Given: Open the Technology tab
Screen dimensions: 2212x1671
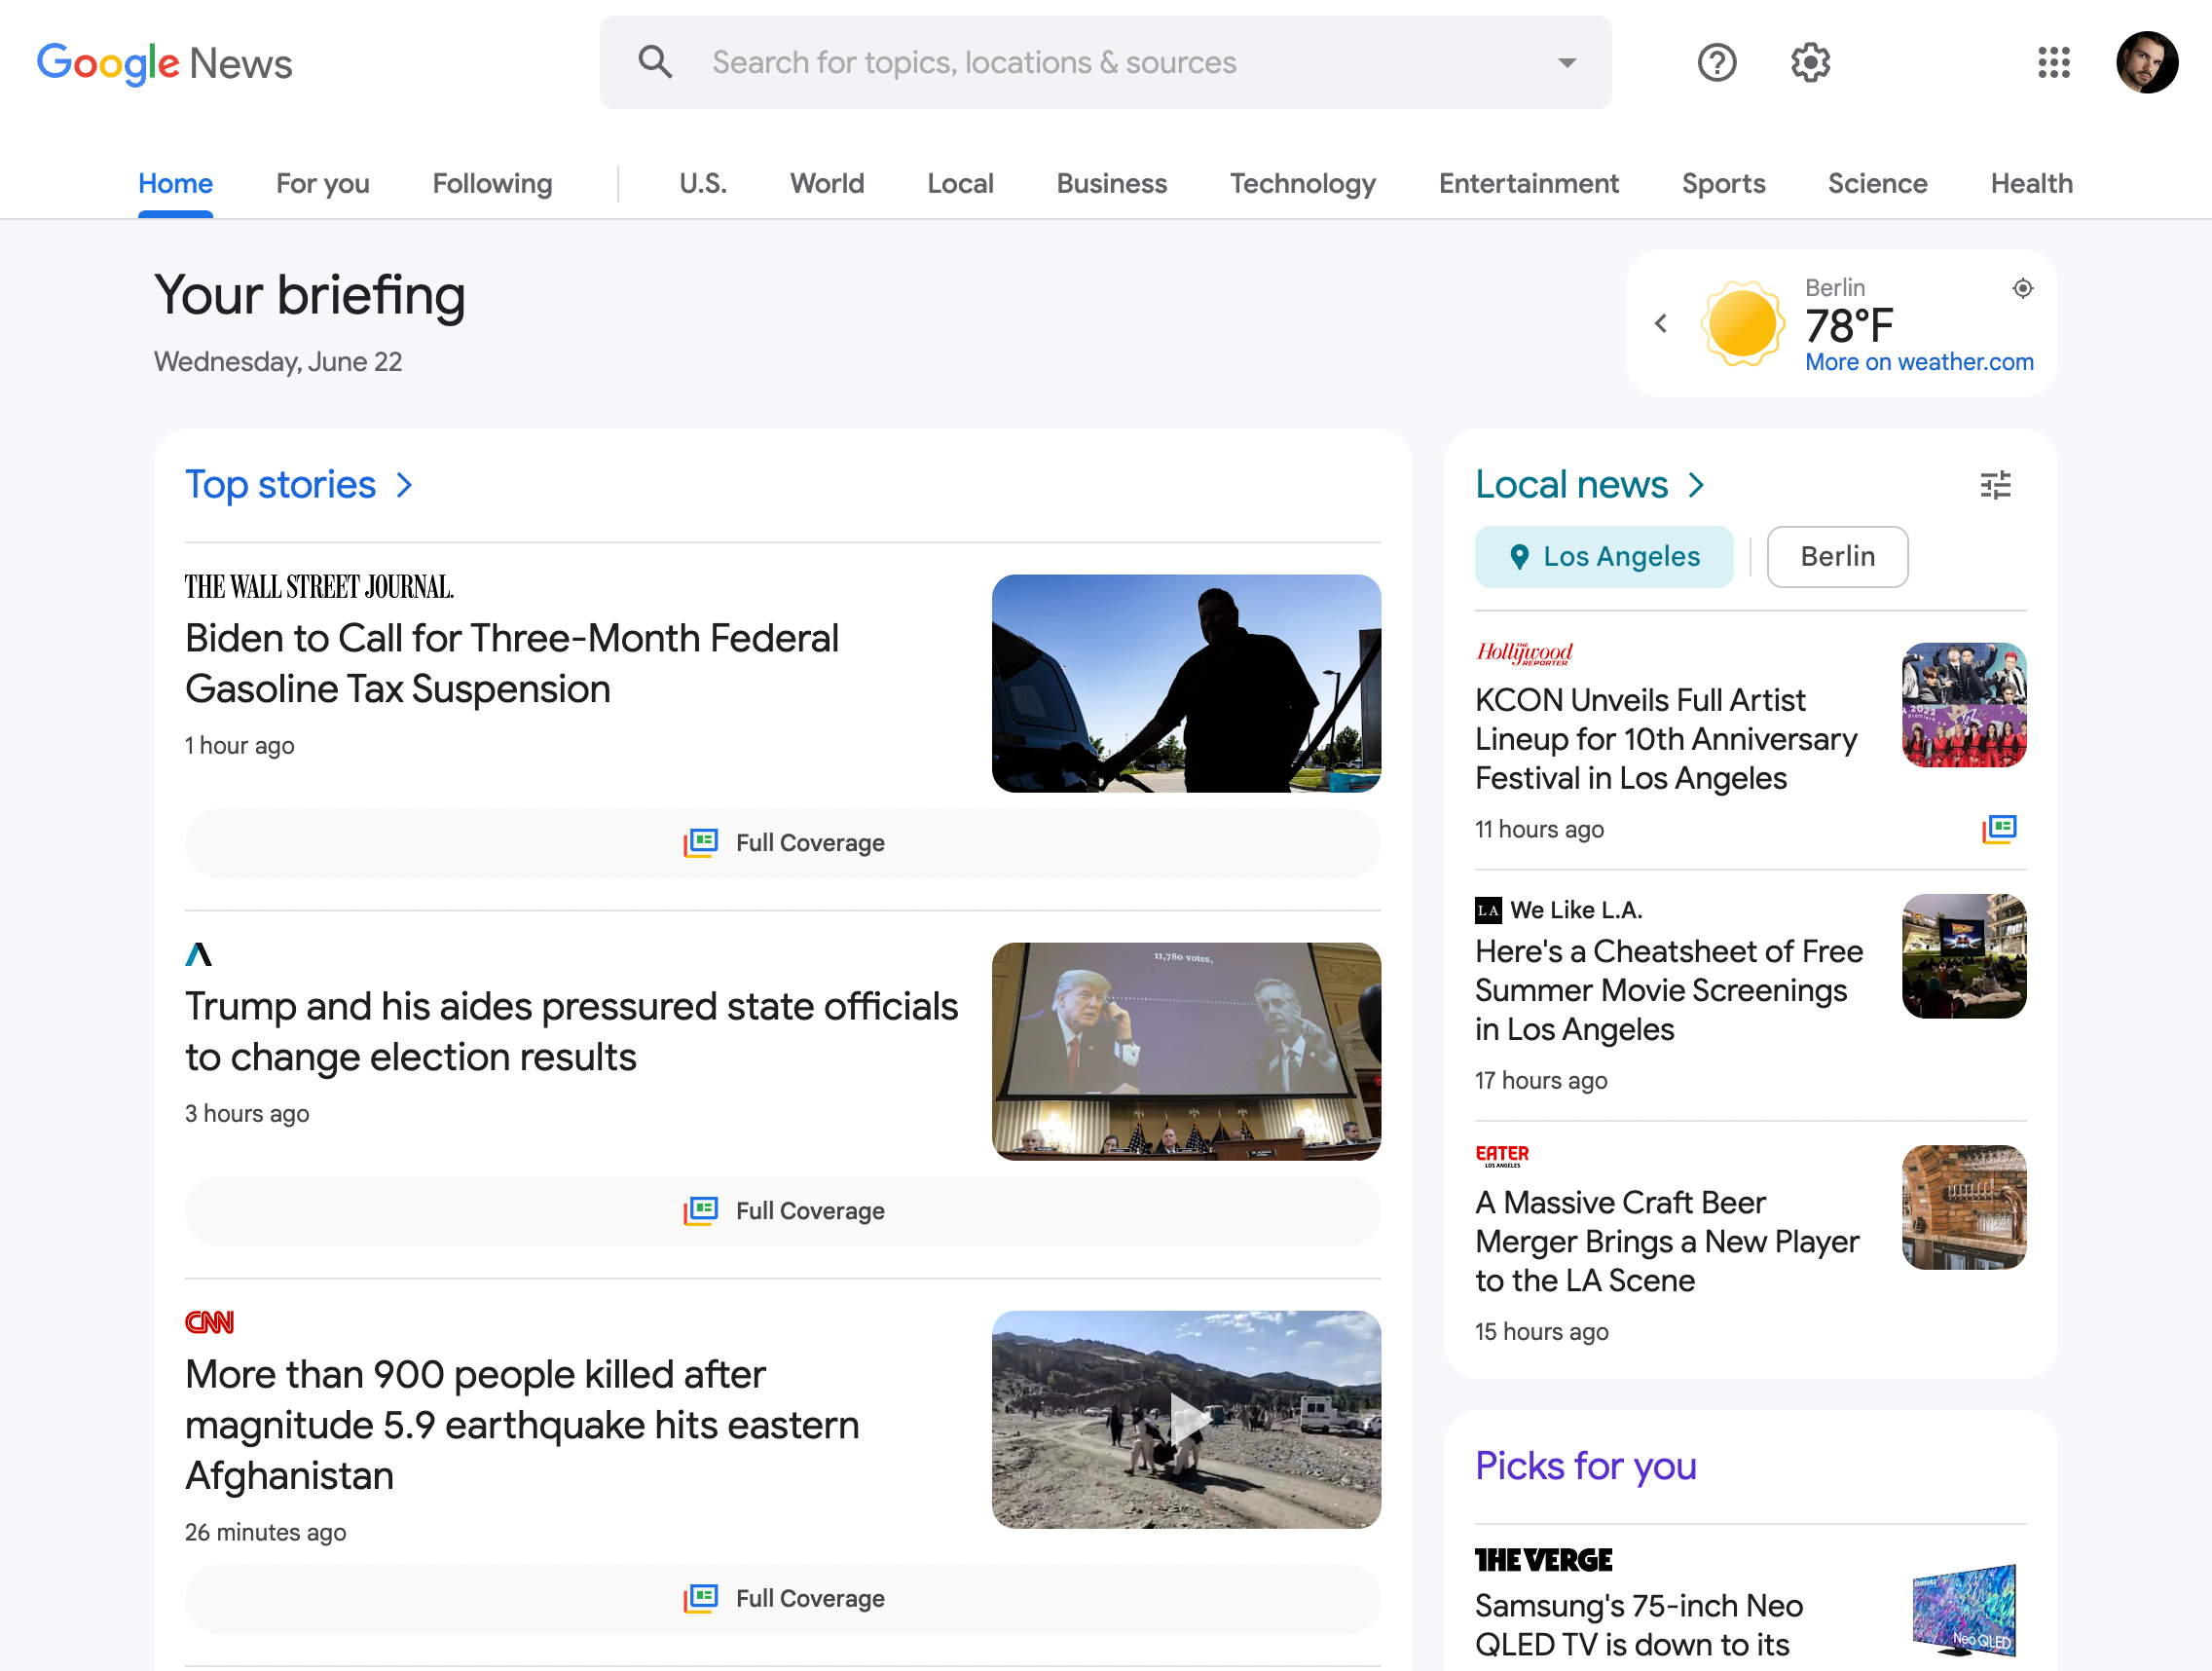Looking at the screenshot, I should (1302, 183).
